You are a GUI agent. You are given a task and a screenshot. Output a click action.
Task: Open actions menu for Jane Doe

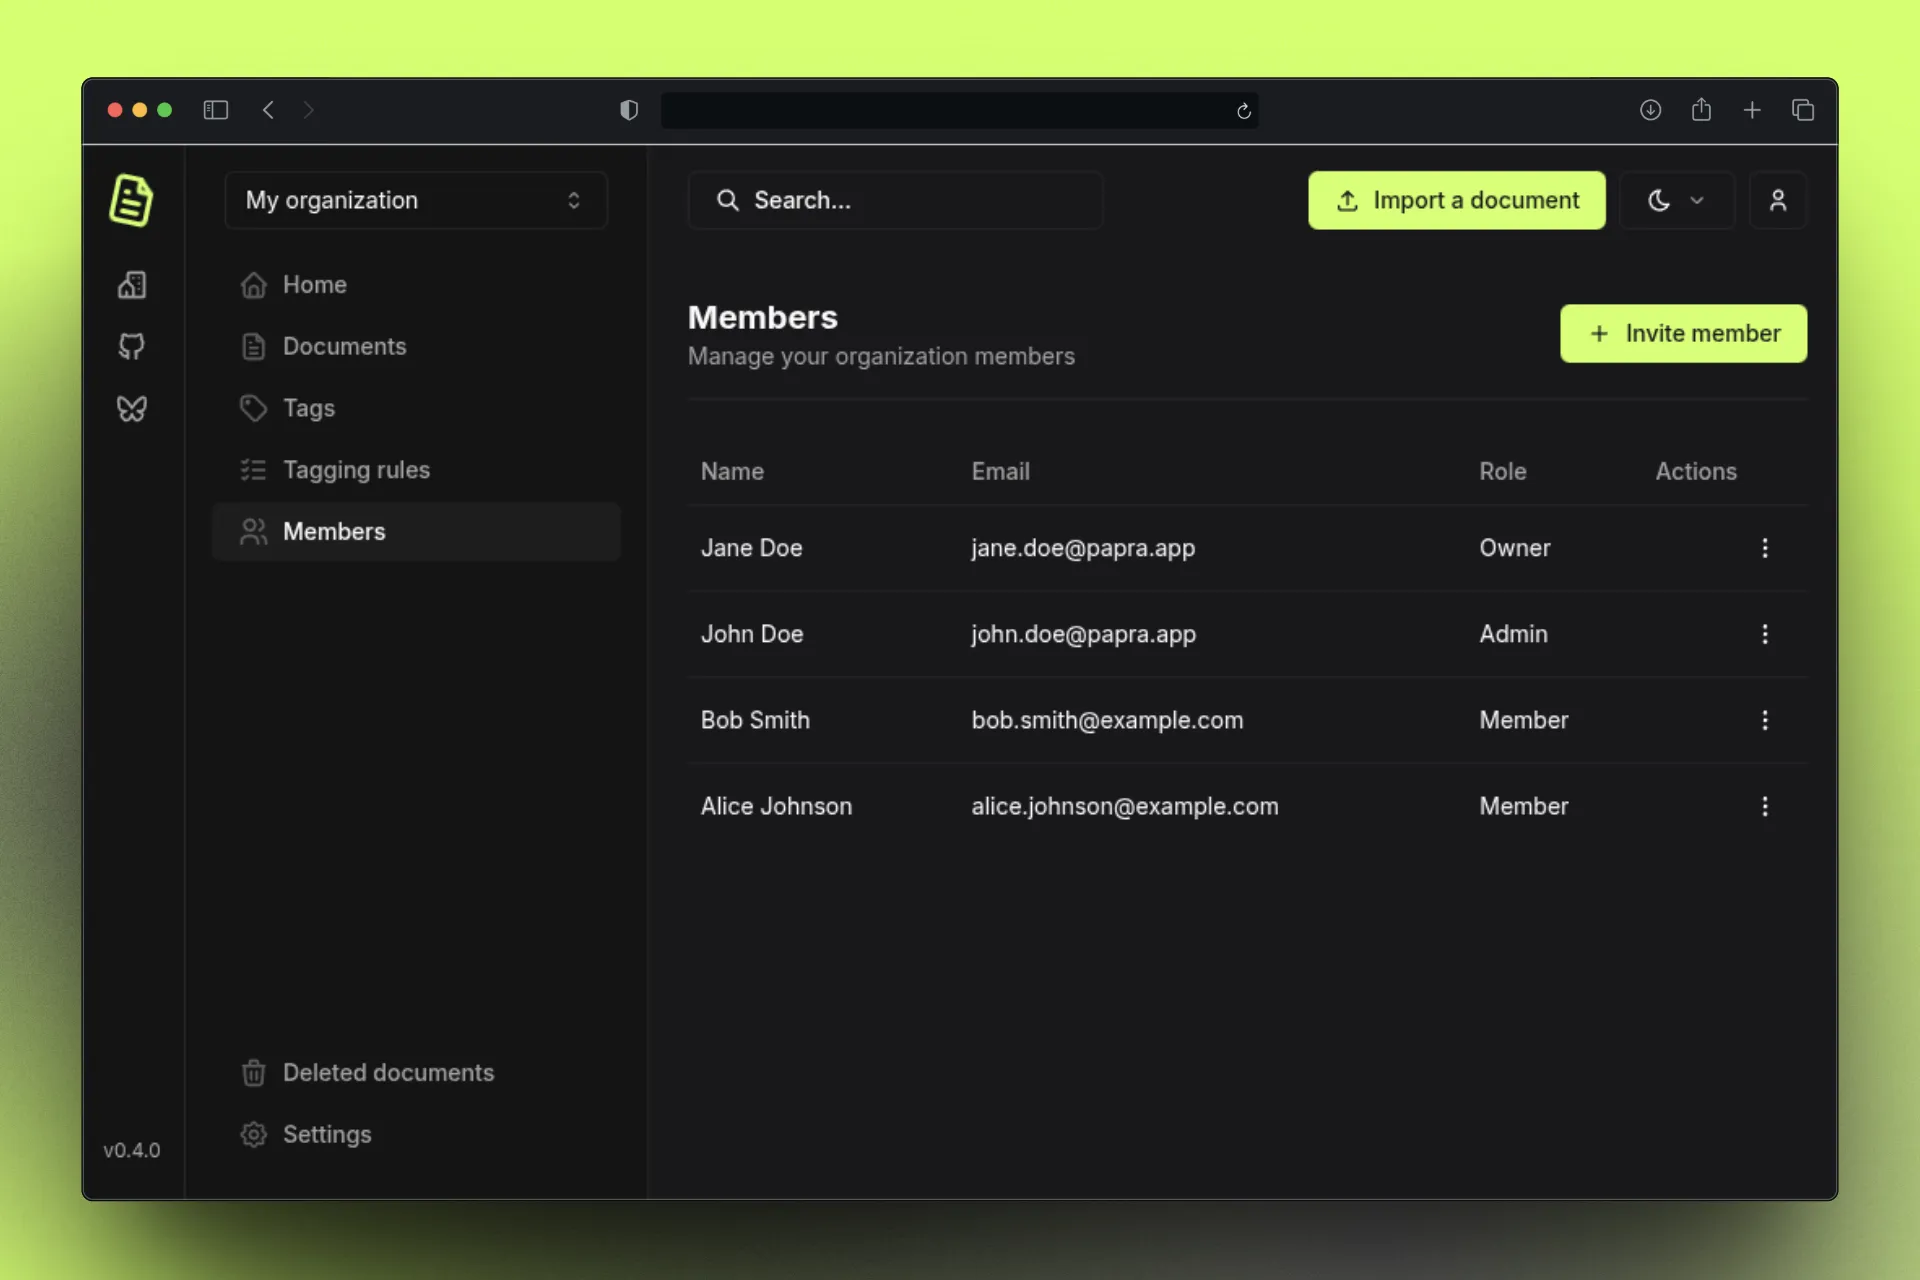point(1764,548)
